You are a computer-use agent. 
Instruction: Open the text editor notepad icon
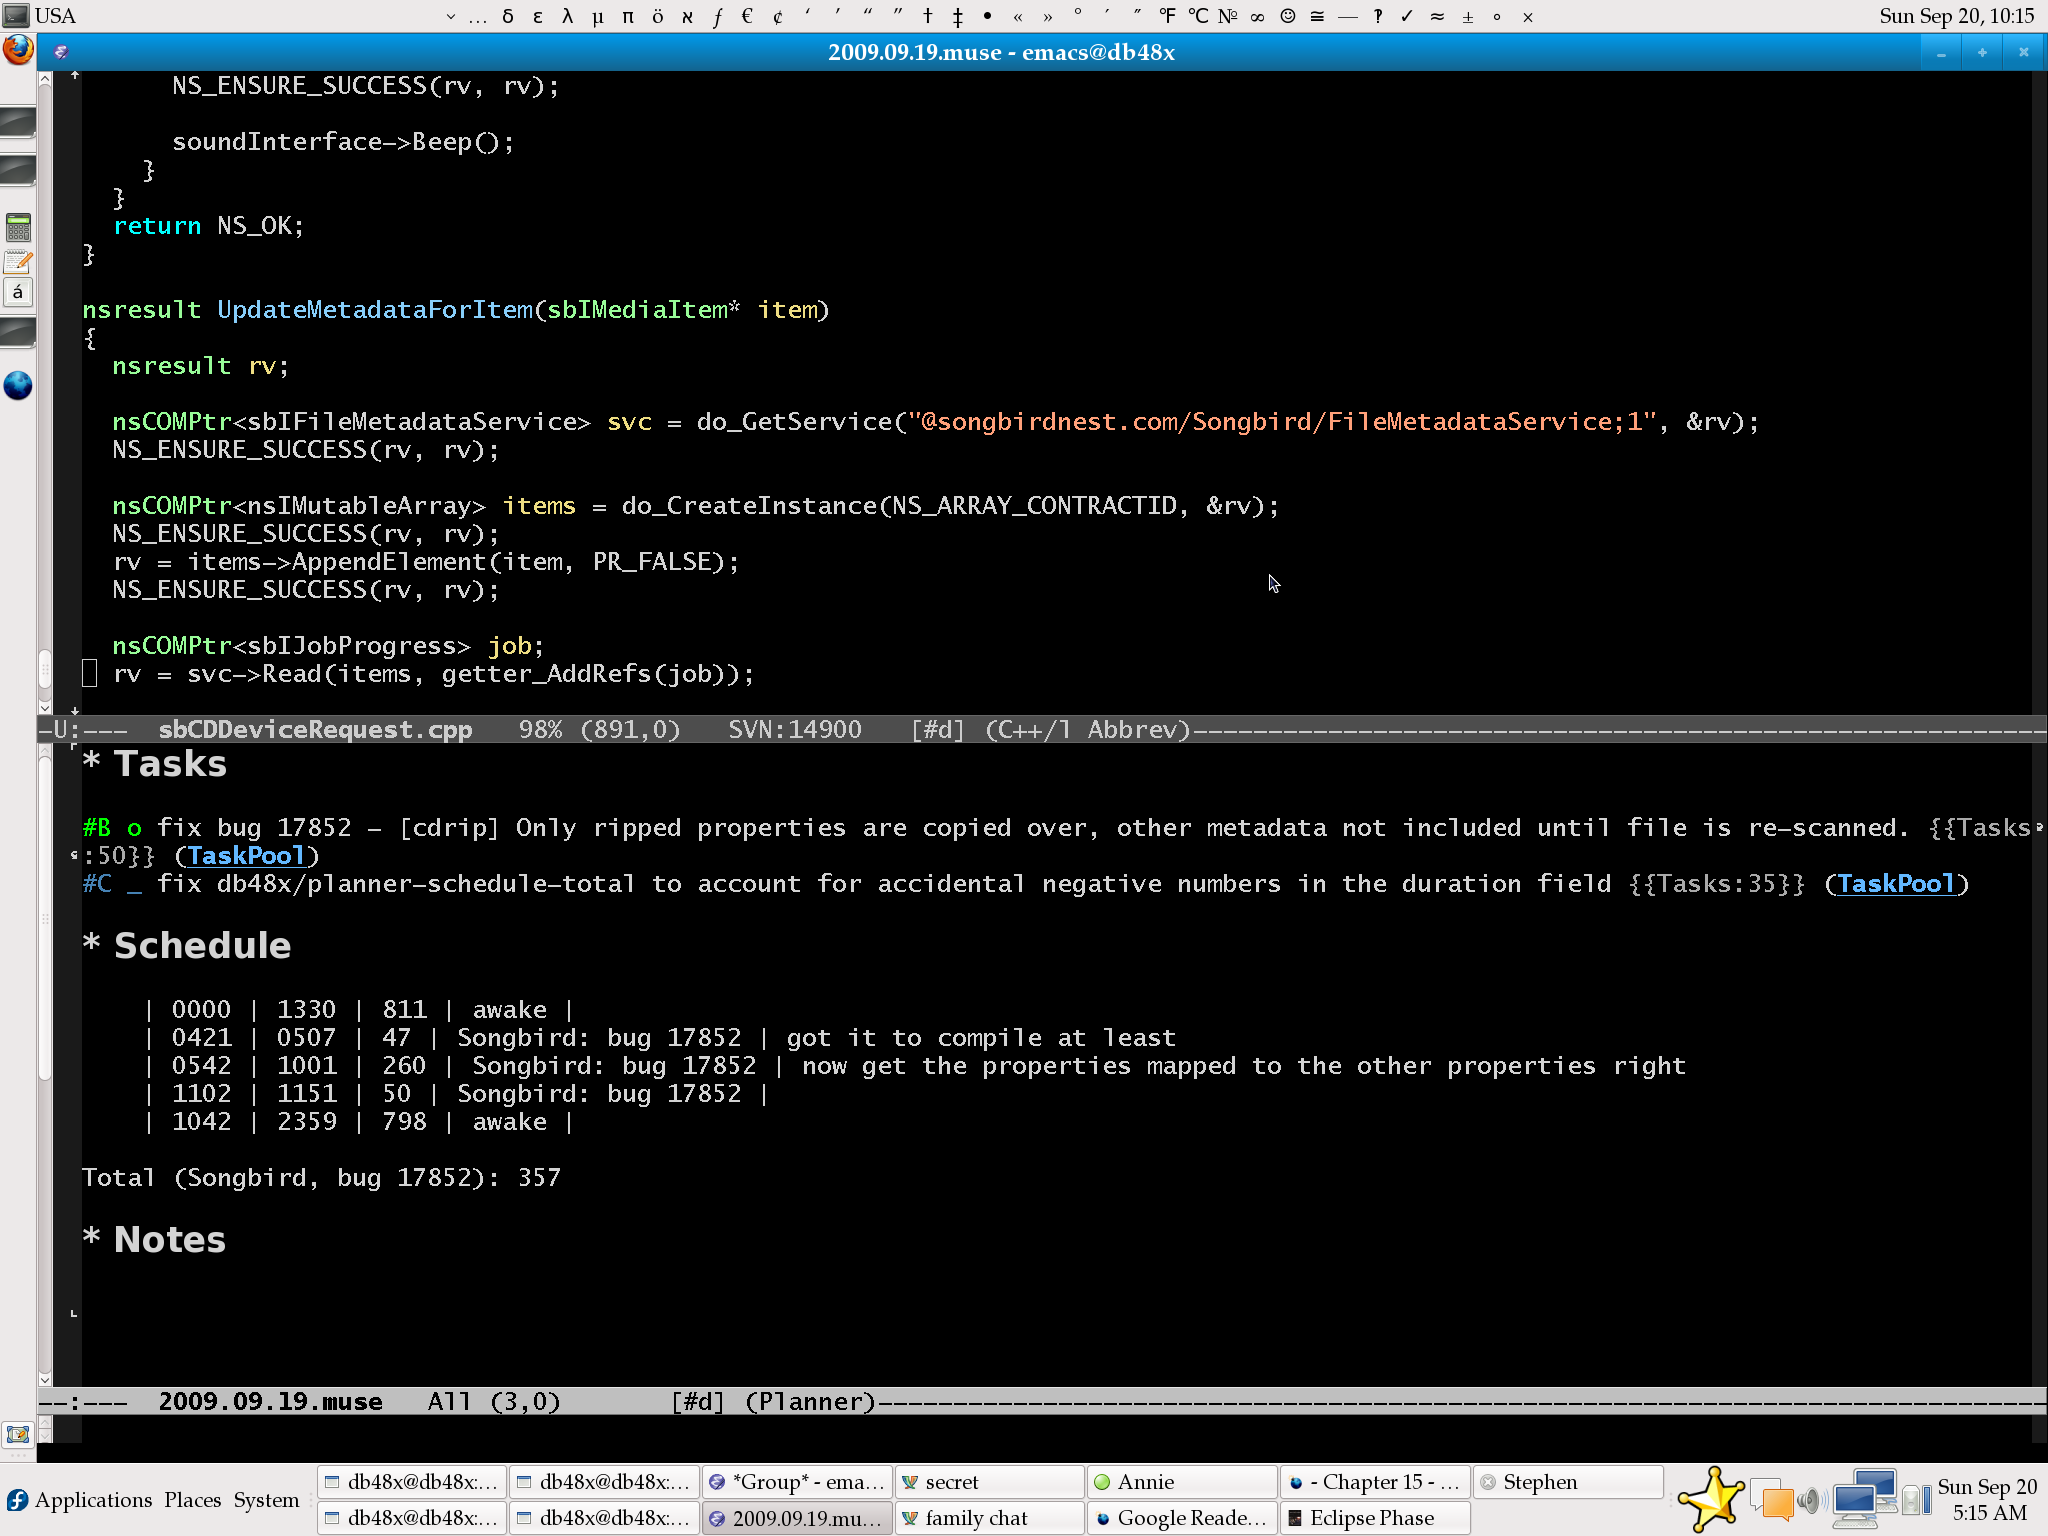pos(18,262)
